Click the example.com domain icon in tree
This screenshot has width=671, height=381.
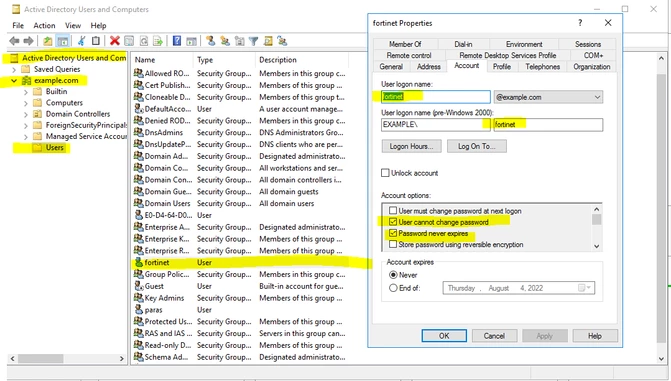coord(27,80)
